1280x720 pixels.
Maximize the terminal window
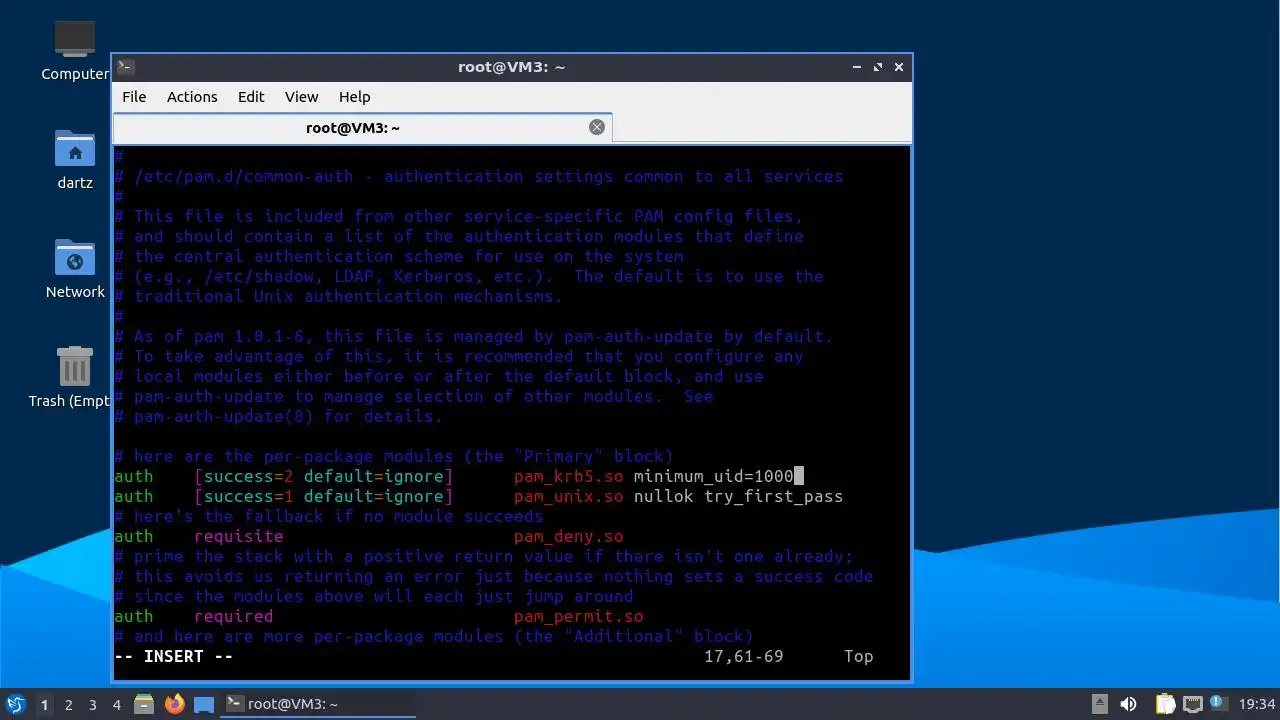pyautogui.click(x=878, y=67)
